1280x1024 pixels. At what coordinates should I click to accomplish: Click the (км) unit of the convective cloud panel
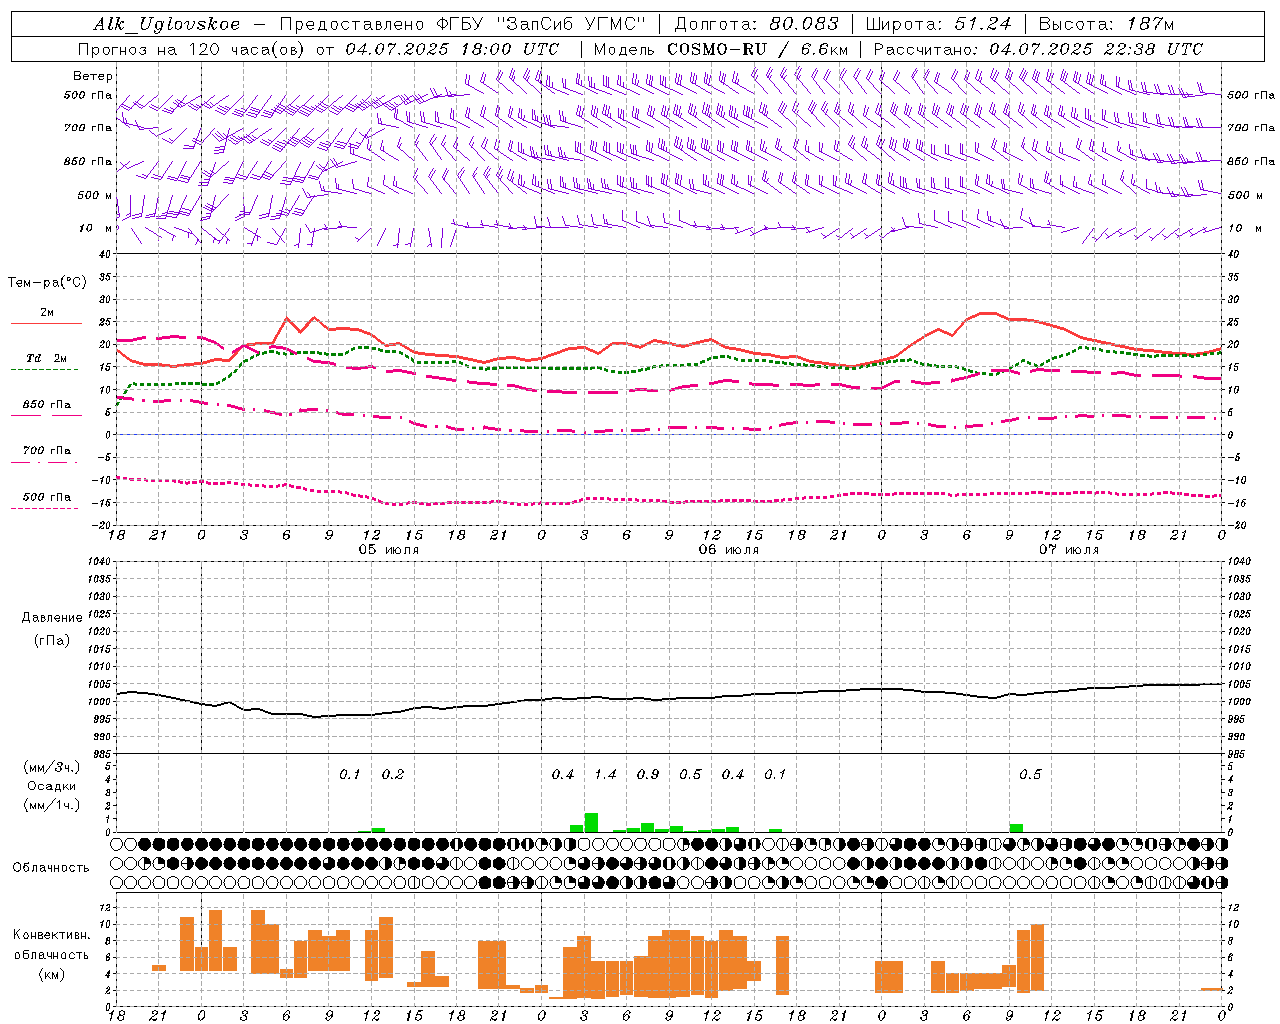pos(52,974)
